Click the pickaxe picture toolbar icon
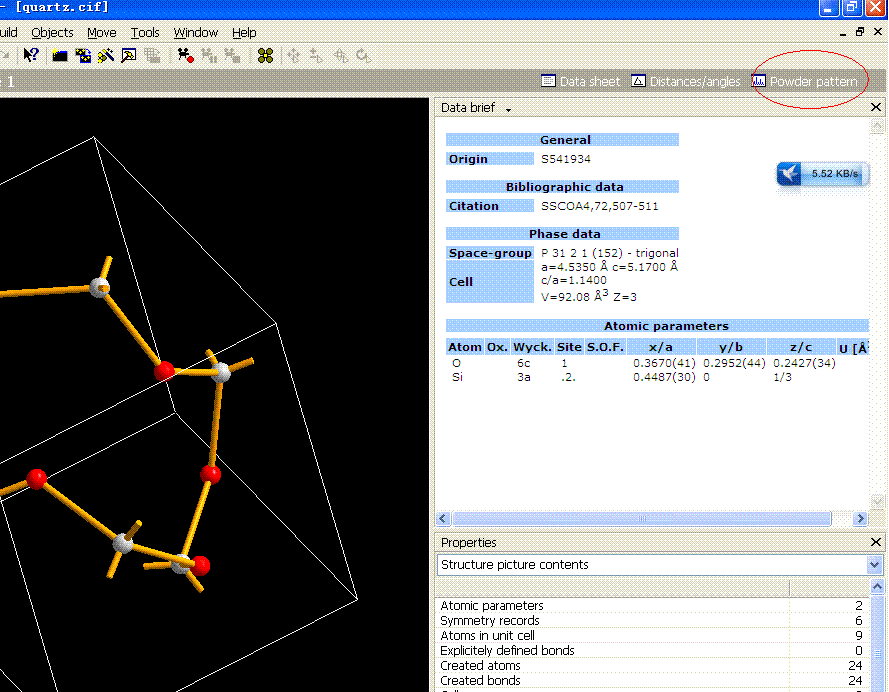The height and width of the screenshot is (692, 889). pyautogui.click(x=128, y=56)
